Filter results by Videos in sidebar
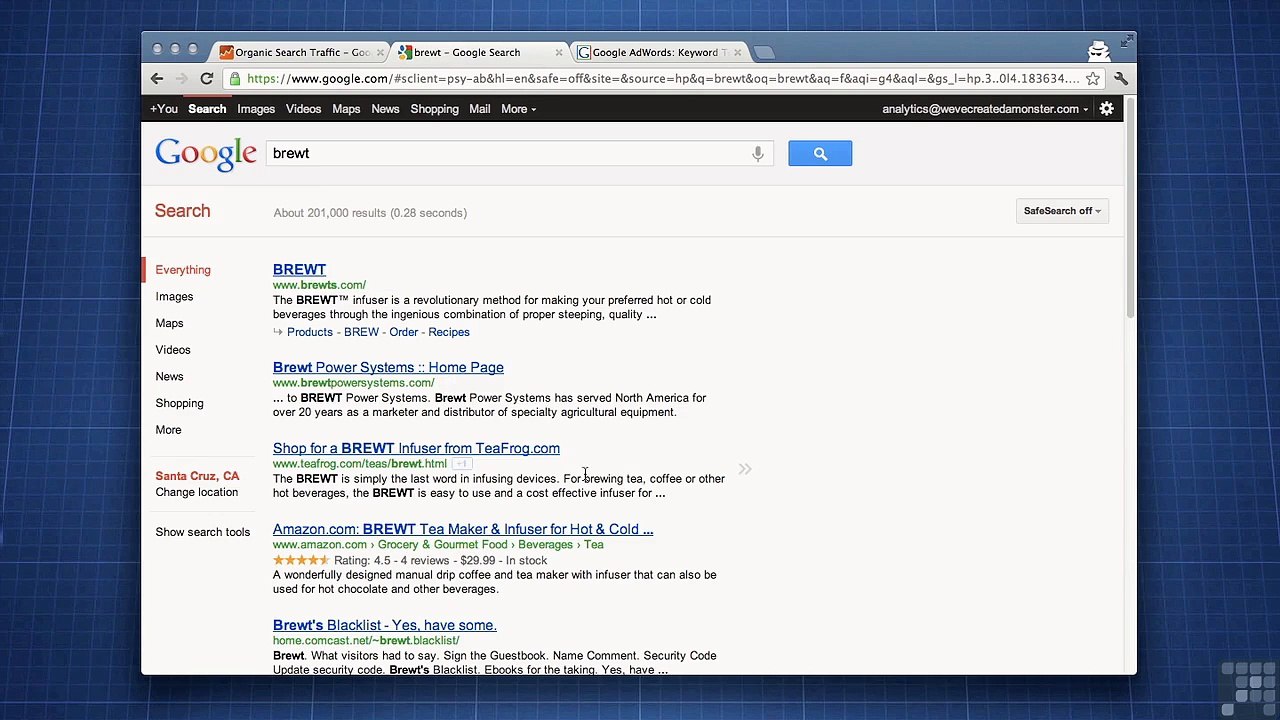The height and width of the screenshot is (720, 1280). (173, 350)
